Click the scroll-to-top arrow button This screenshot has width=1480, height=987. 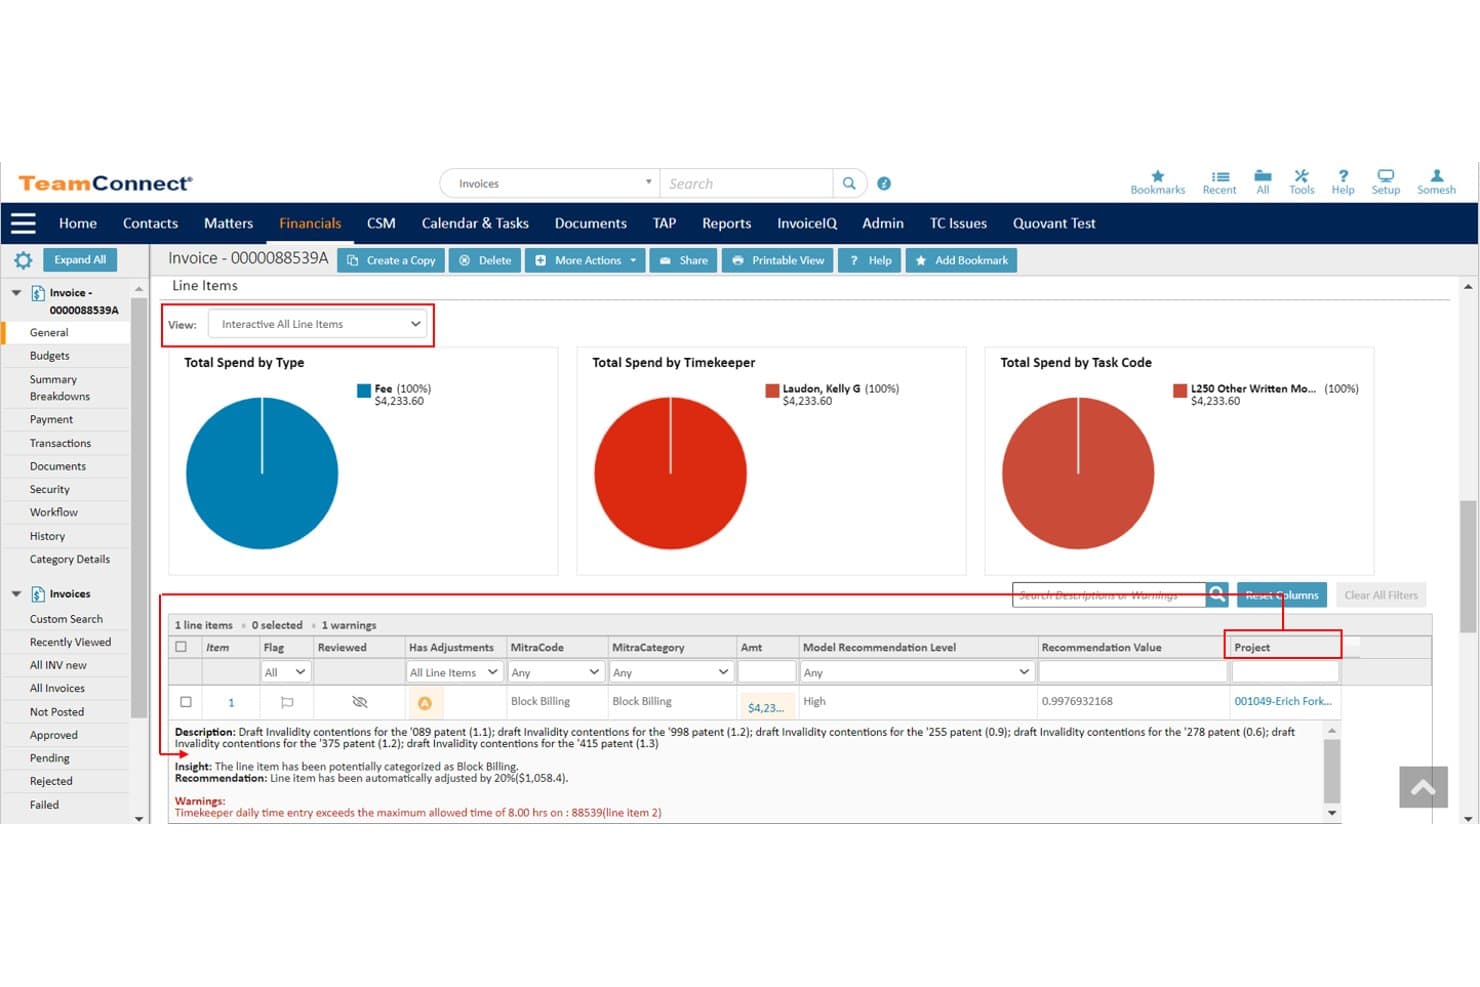click(x=1423, y=787)
